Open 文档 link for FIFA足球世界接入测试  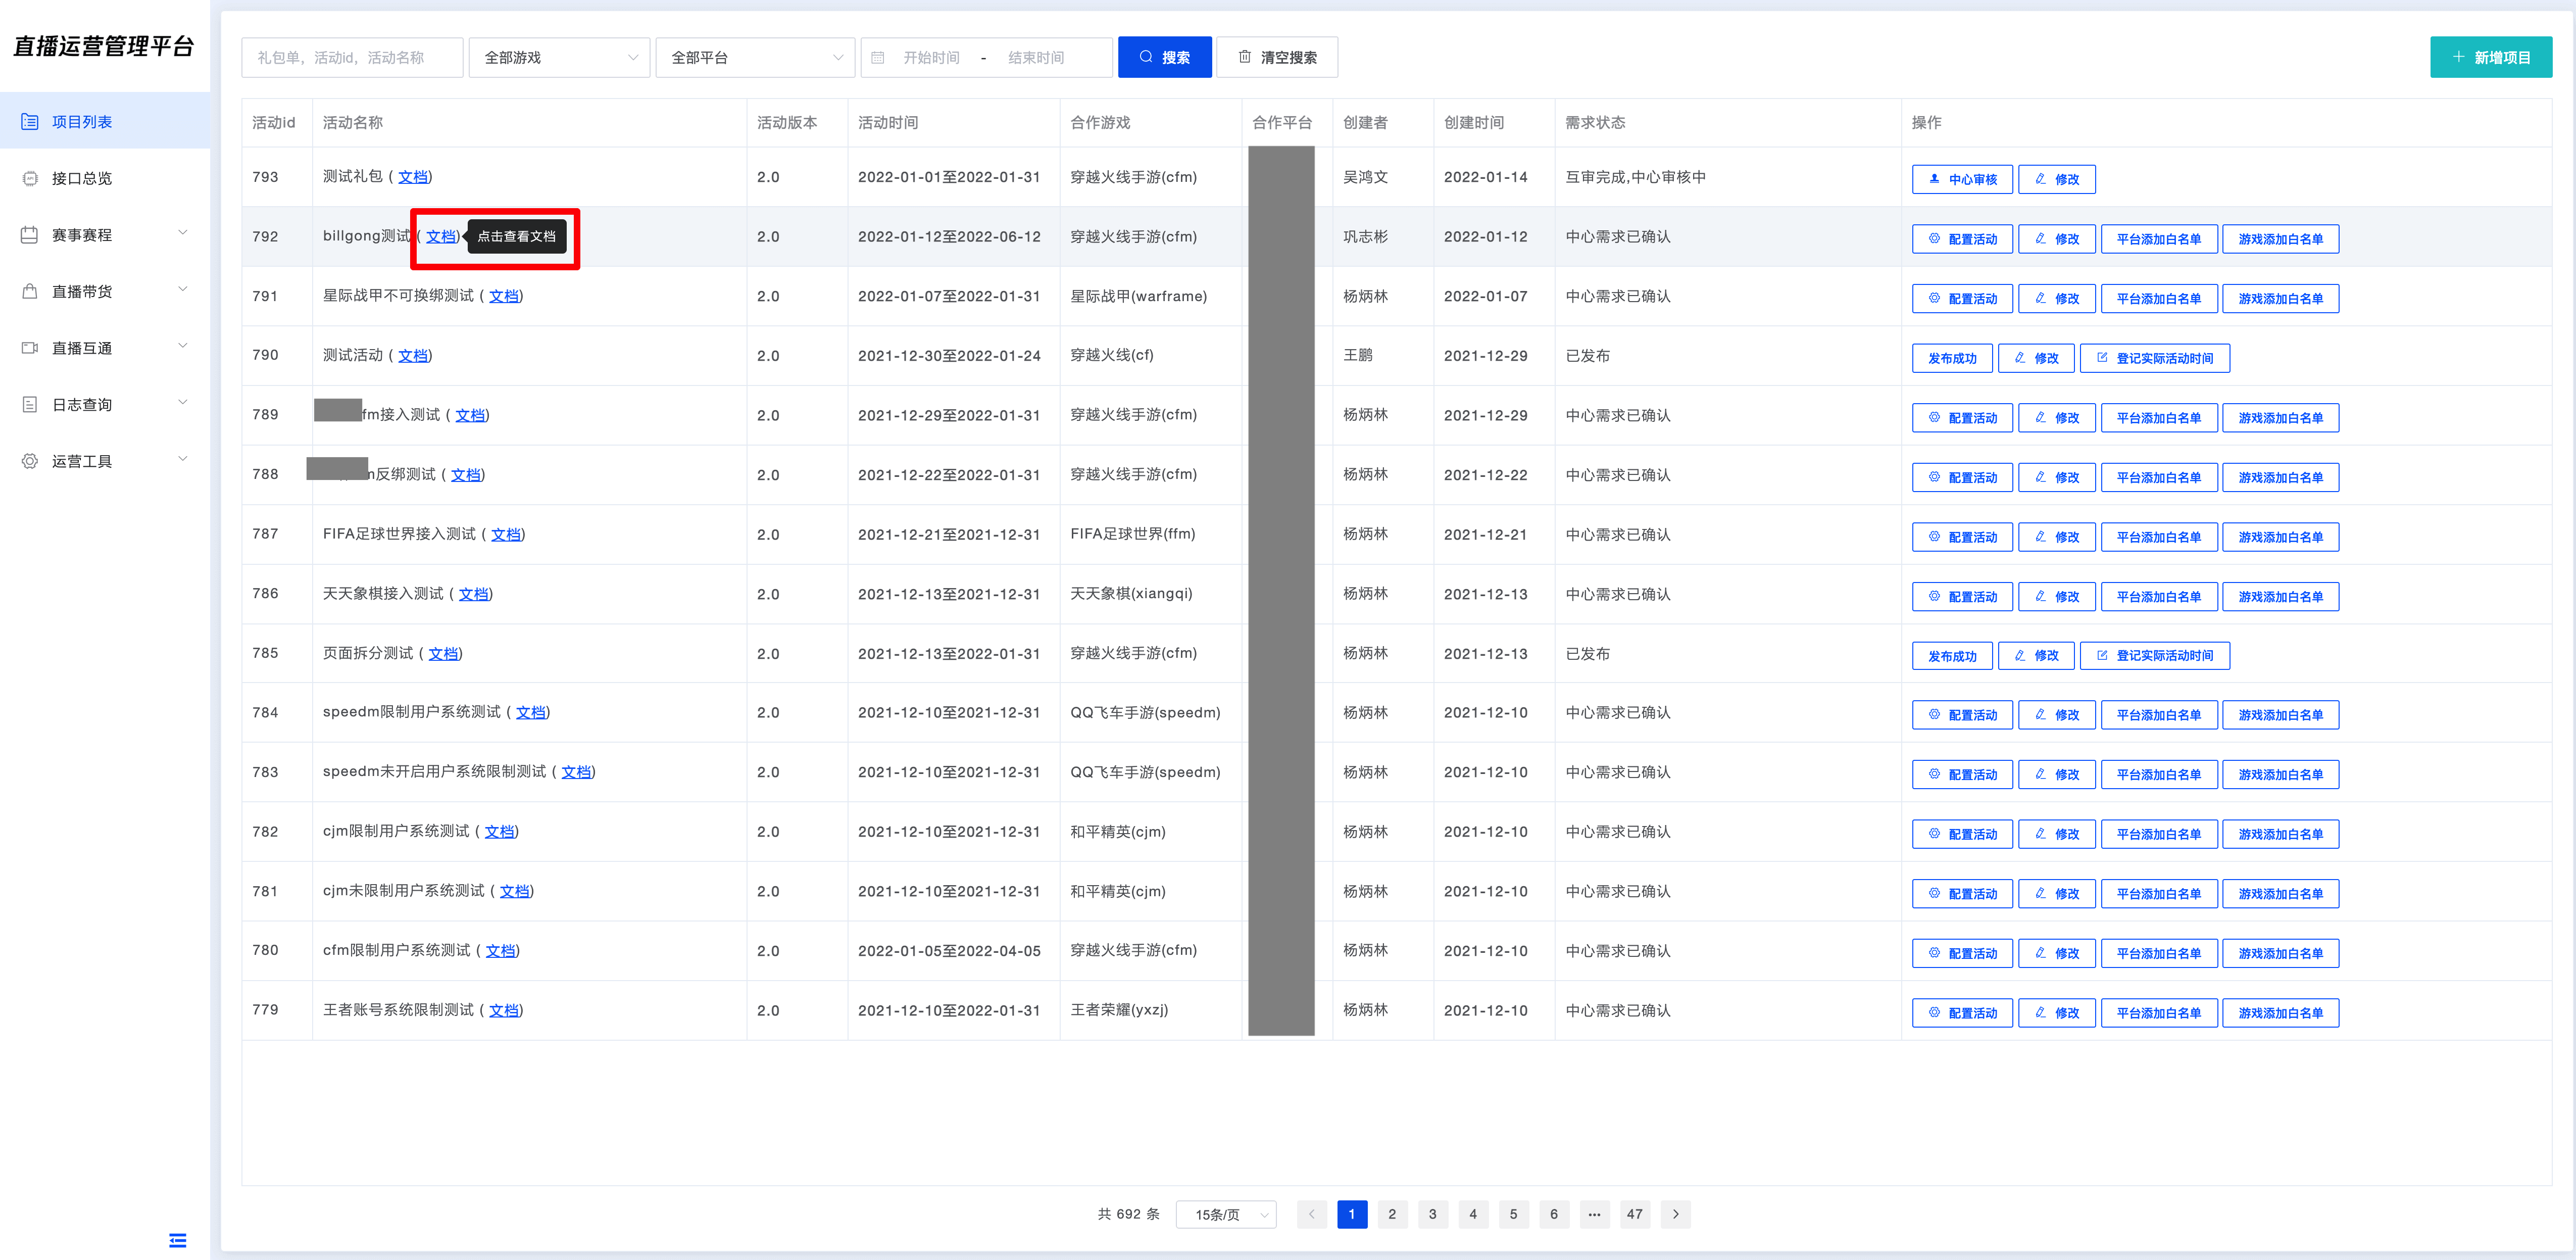coord(506,534)
